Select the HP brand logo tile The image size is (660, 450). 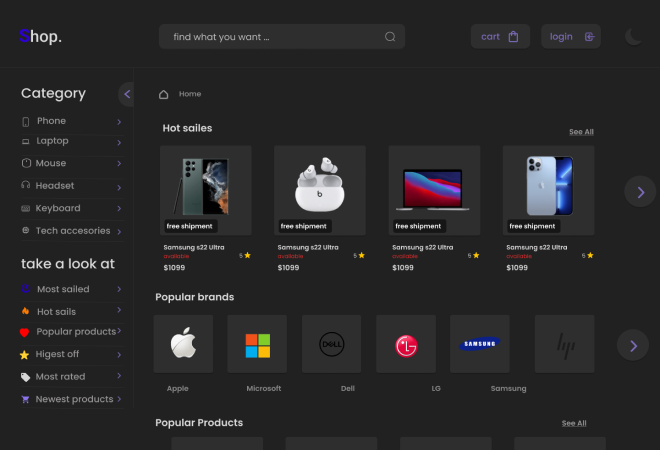(564, 343)
